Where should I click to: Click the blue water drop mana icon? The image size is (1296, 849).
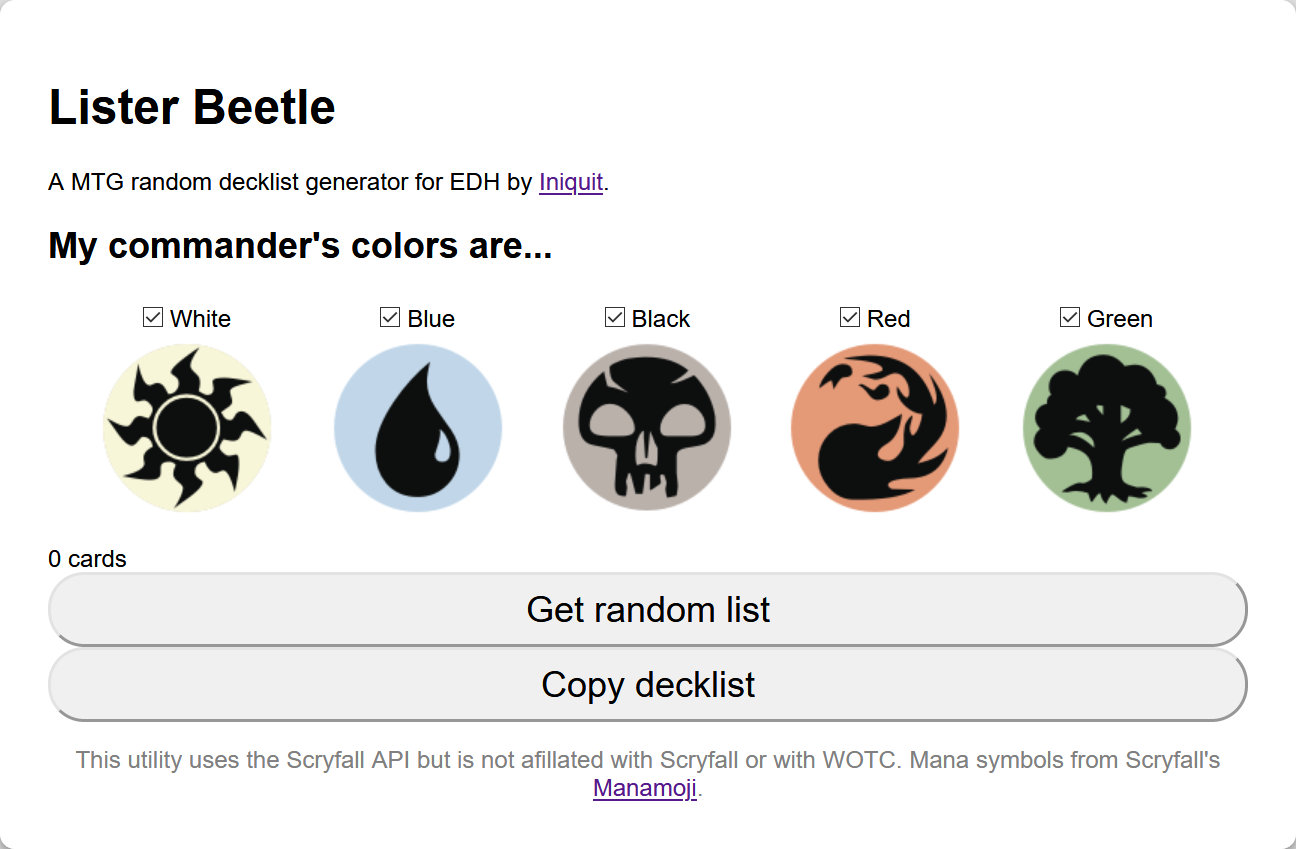[x=418, y=428]
